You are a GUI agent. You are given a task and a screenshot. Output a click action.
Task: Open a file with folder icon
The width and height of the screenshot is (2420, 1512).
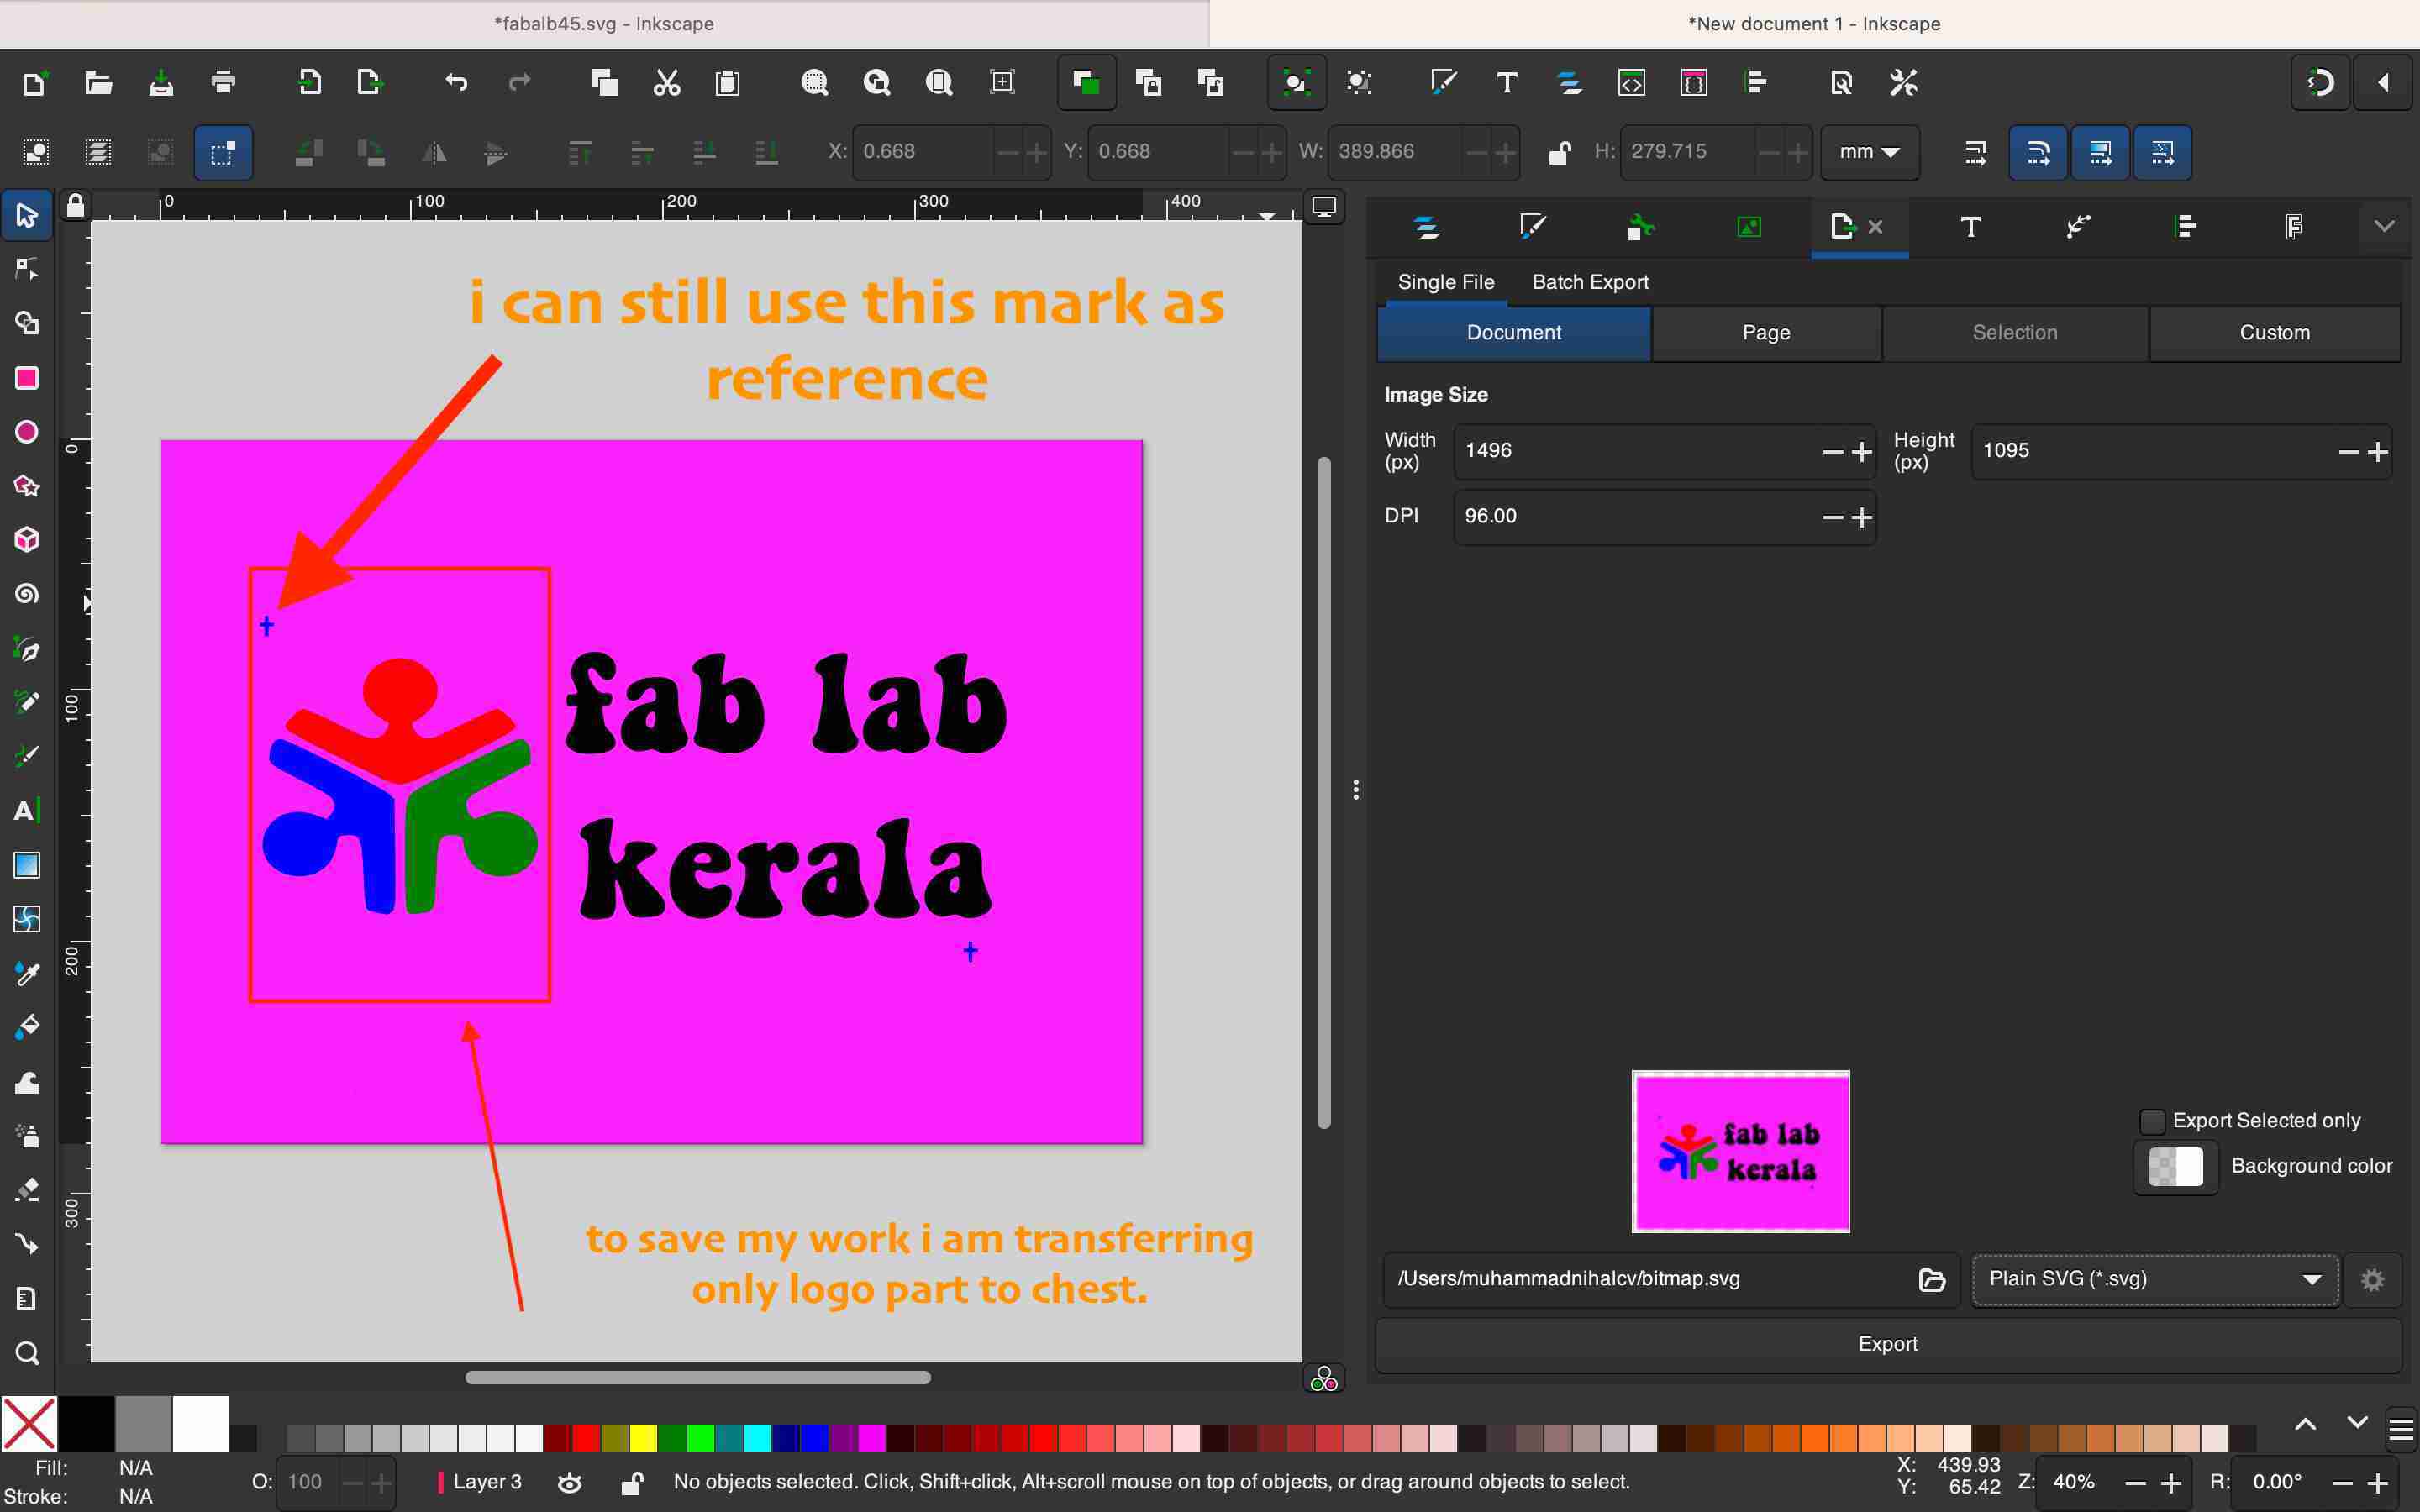click(x=98, y=83)
